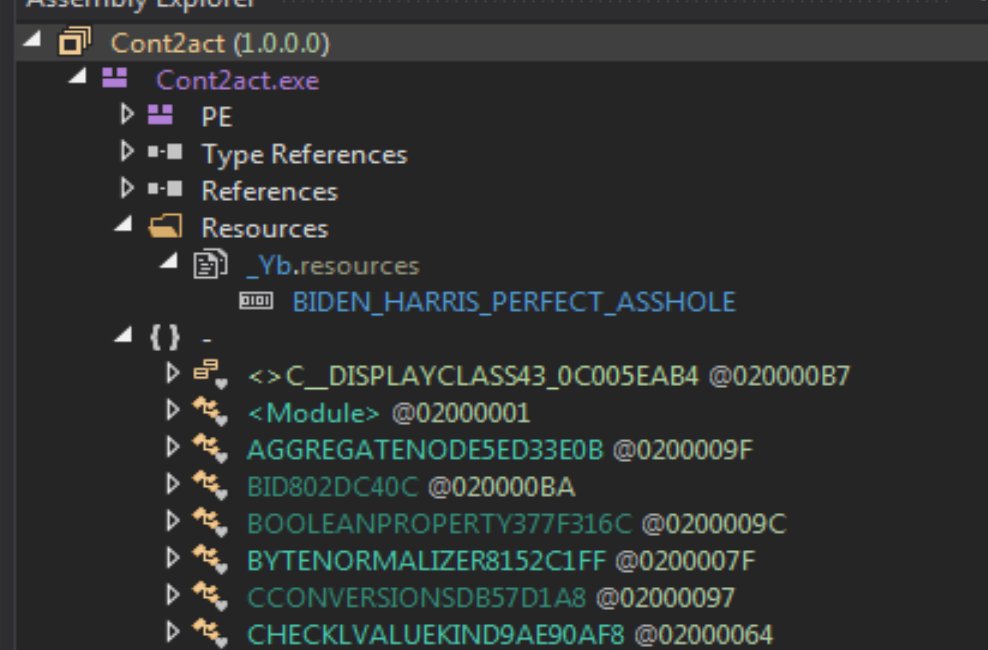The image size is (988, 650).
Task: Select the CCONVERSIONSDB57D1A8 class name
Action: (416, 598)
